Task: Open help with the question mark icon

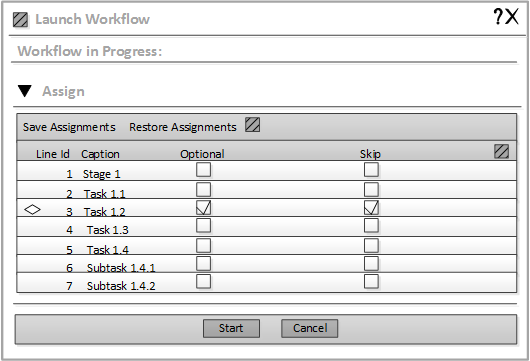Action: pos(498,17)
